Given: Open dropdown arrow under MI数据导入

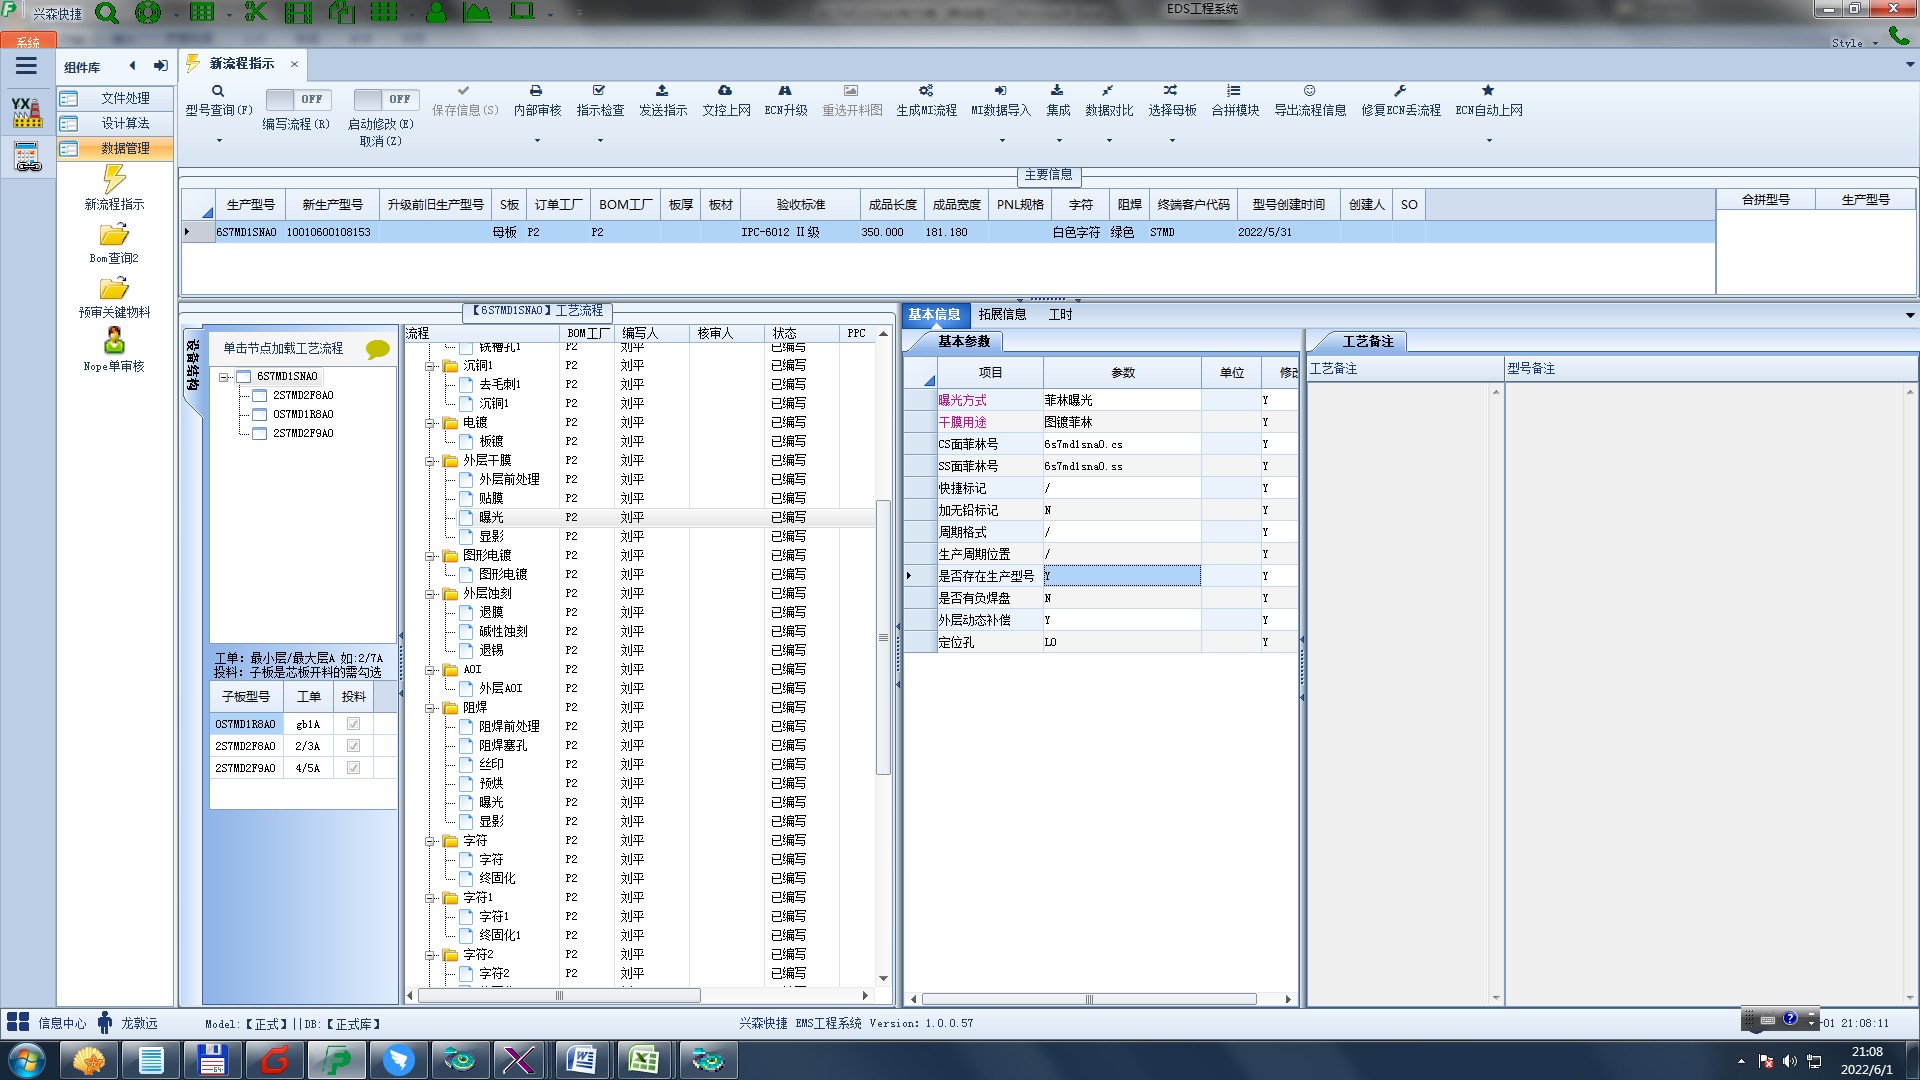Looking at the screenshot, I should pyautogui.click(x=1002, y=141).
